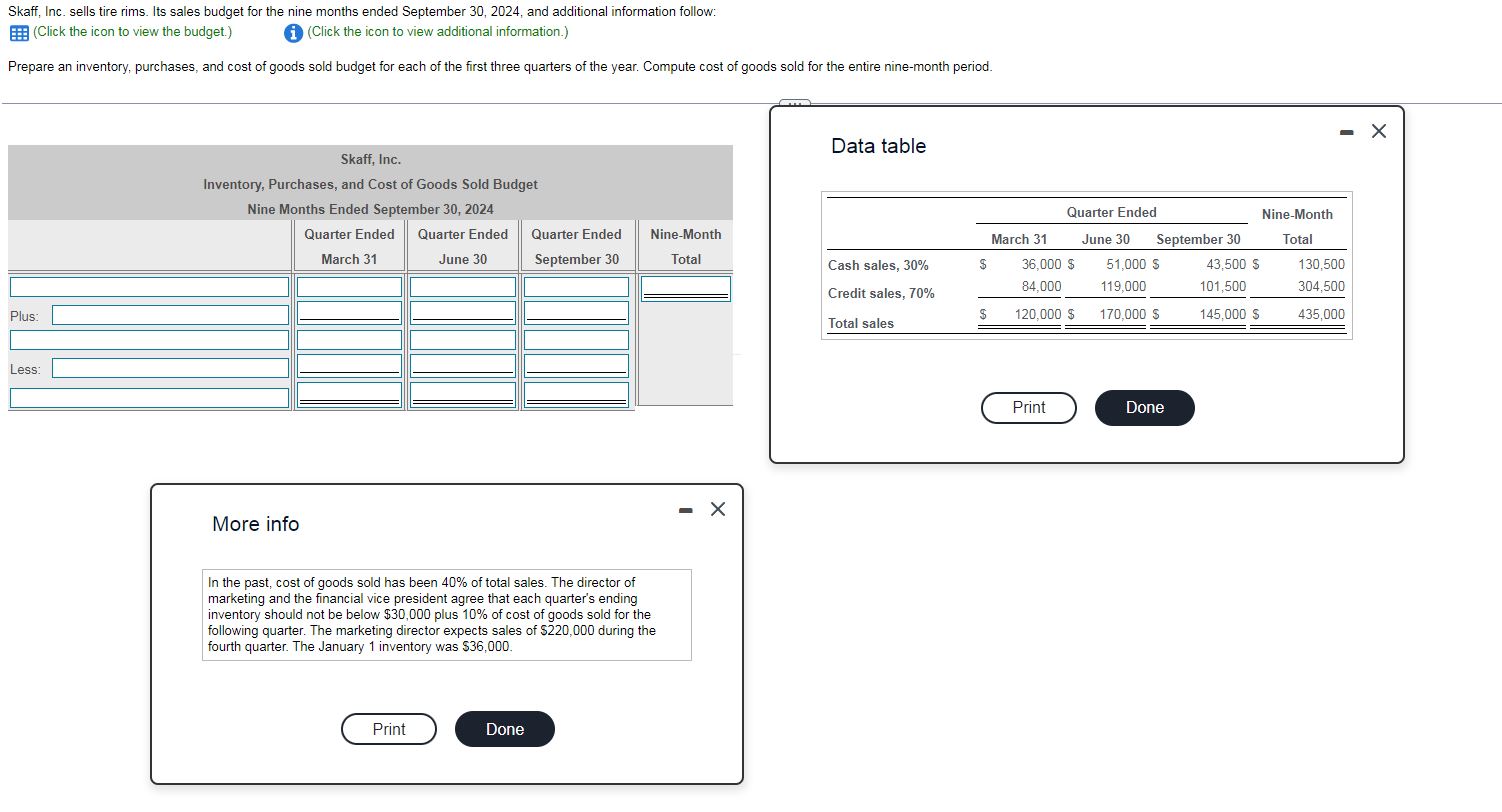Click the "Quarter Ended" header in the Data table
The width and height of the screenshot is (1502, 812).
click(1111, 213)
